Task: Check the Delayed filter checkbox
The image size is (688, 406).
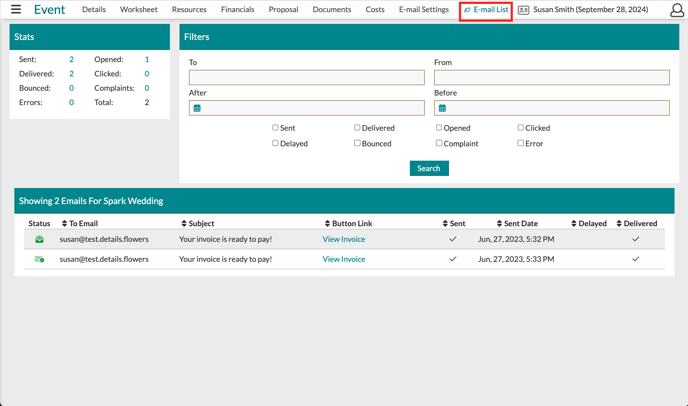Action: [x=275, y=143]
